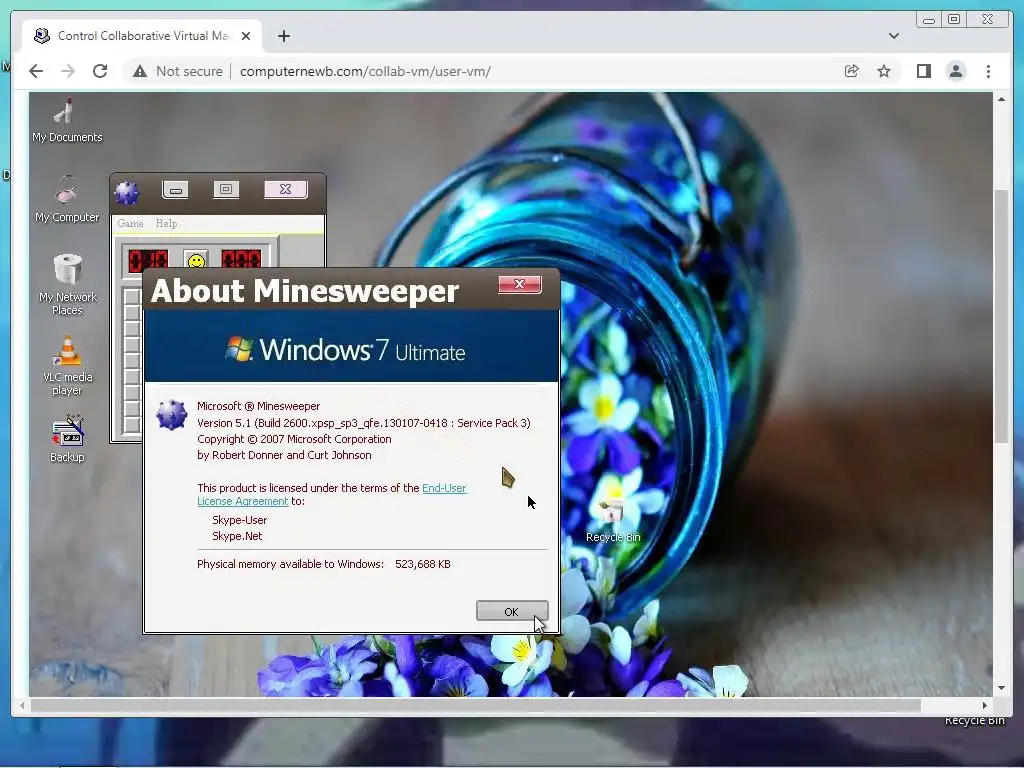Image resolution: width=1024 pixels, height=768 pixels.
Task: Maximize the Minesweeper window
Action: click(x=226, y=189)
